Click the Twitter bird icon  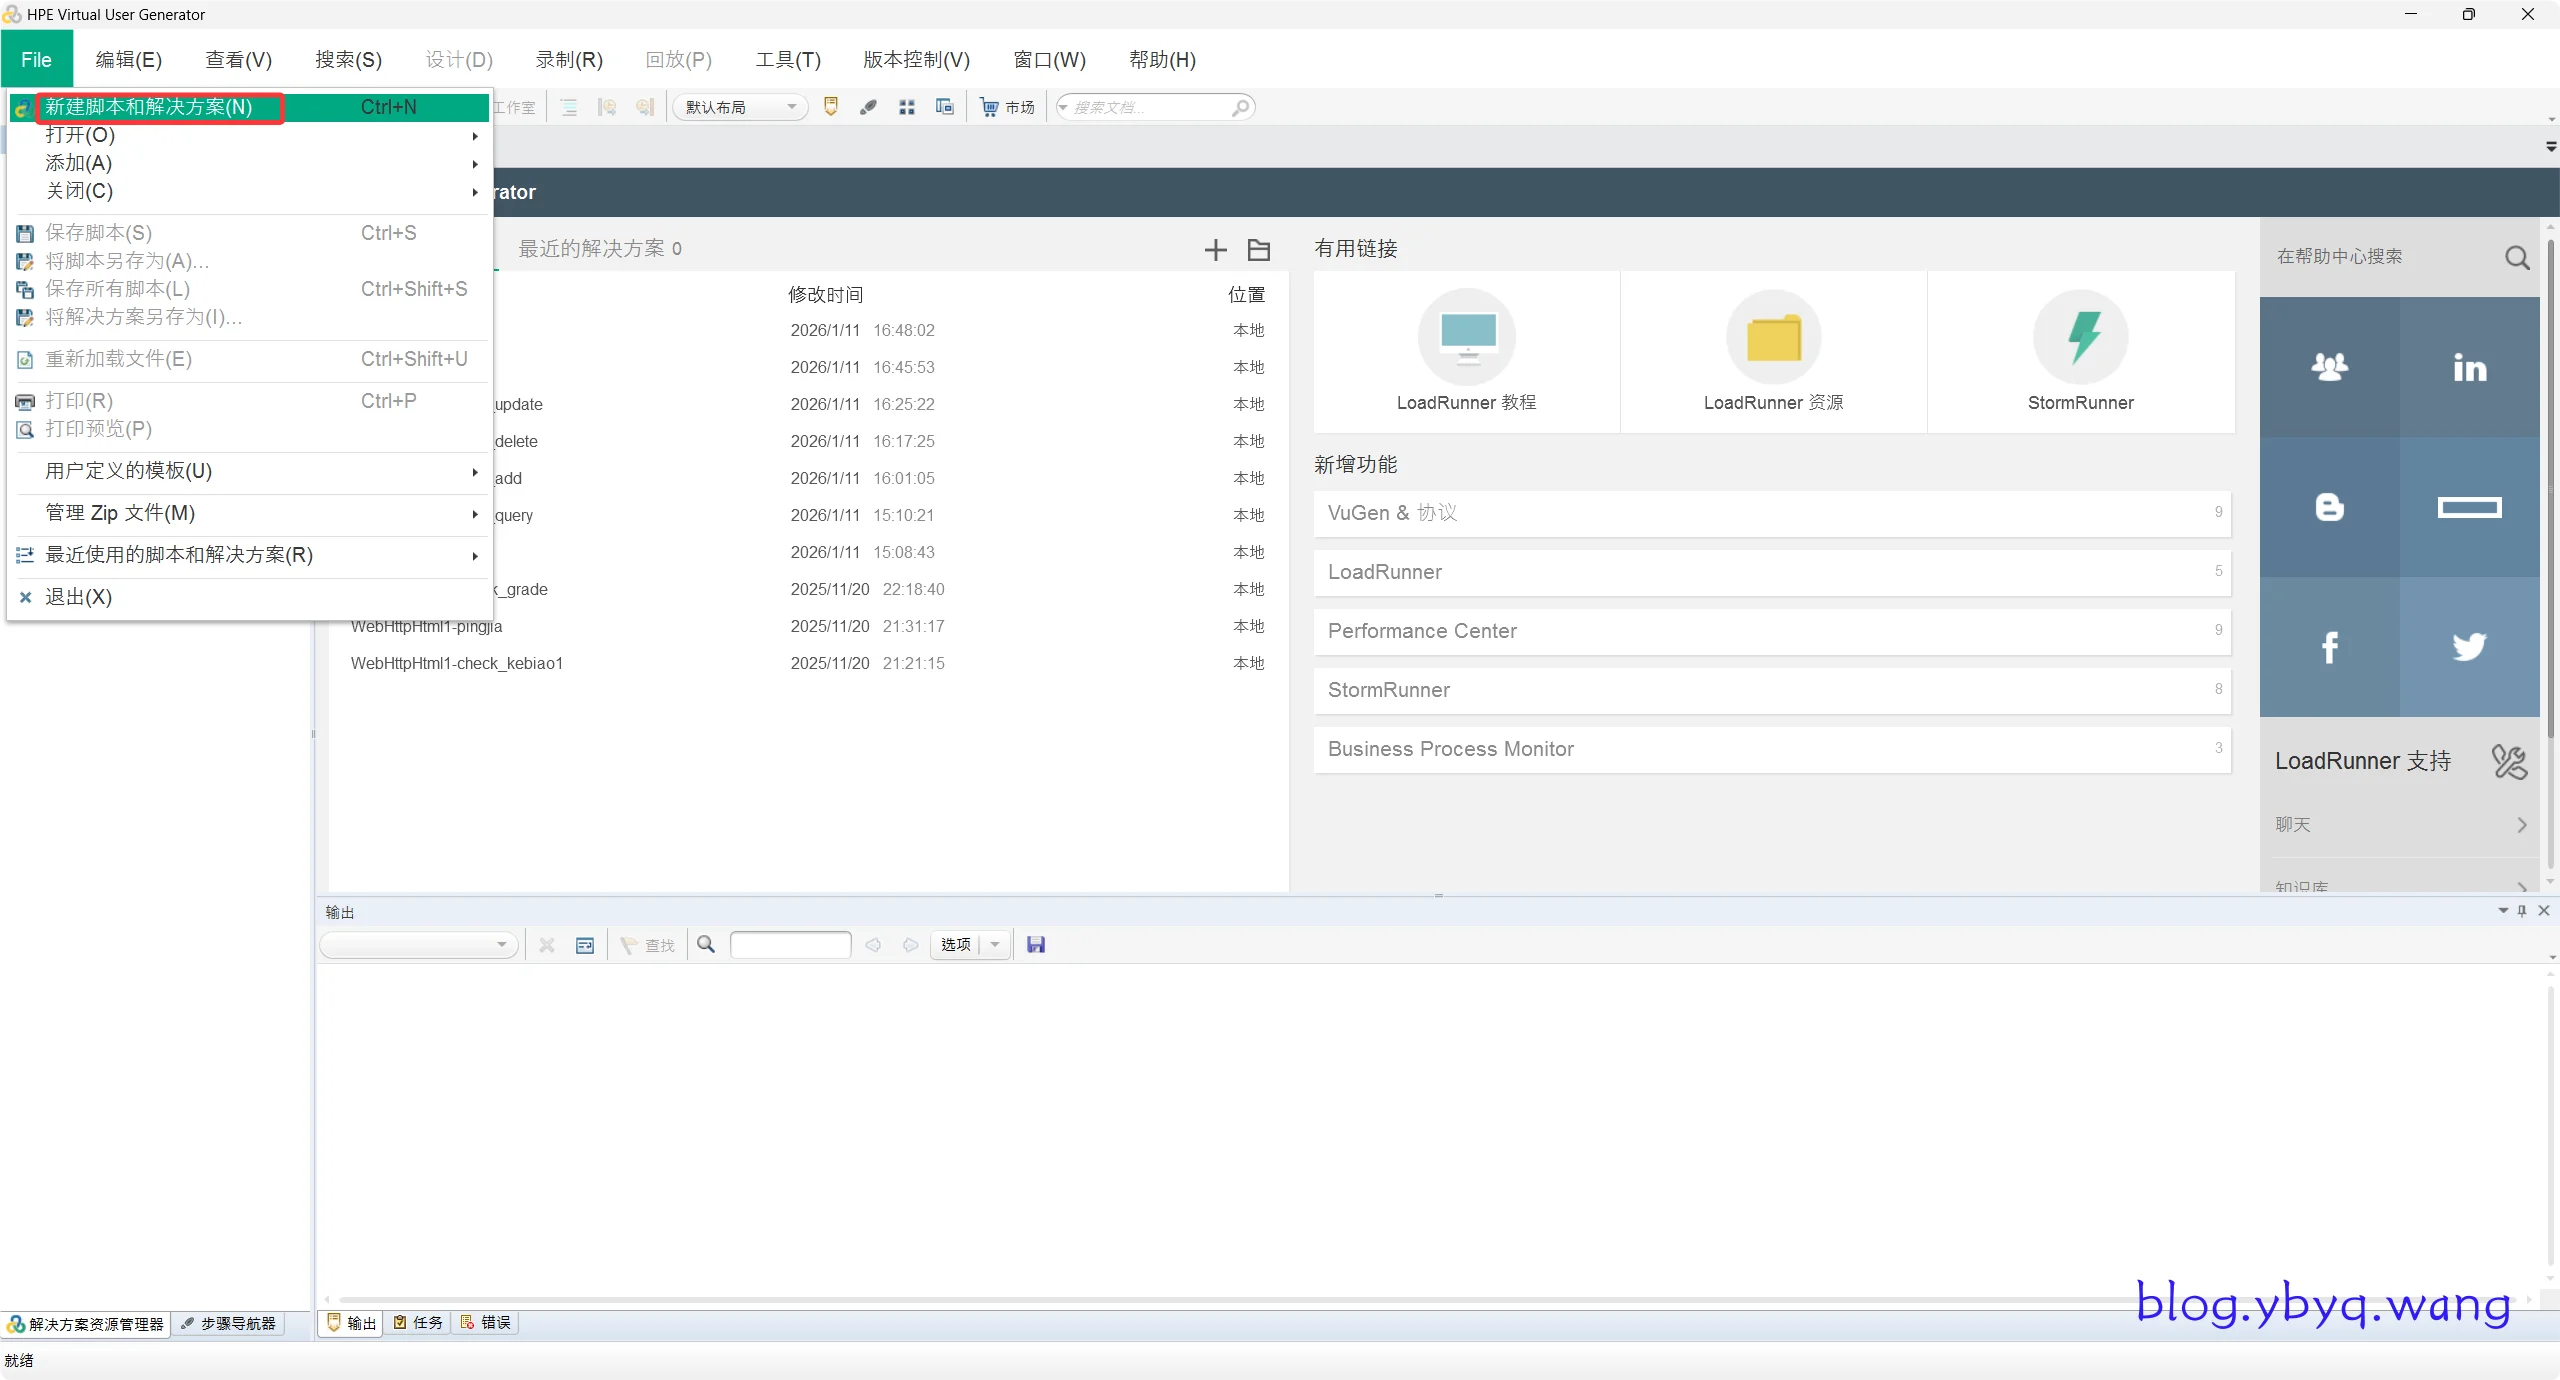(2469, 647)
